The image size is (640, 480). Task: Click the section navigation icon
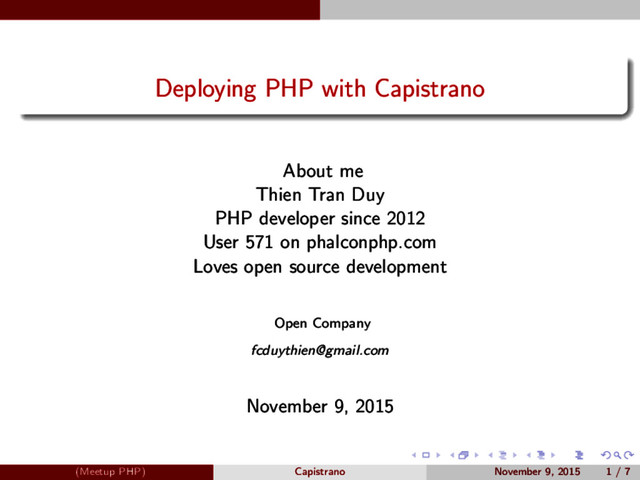coord(541,455)
